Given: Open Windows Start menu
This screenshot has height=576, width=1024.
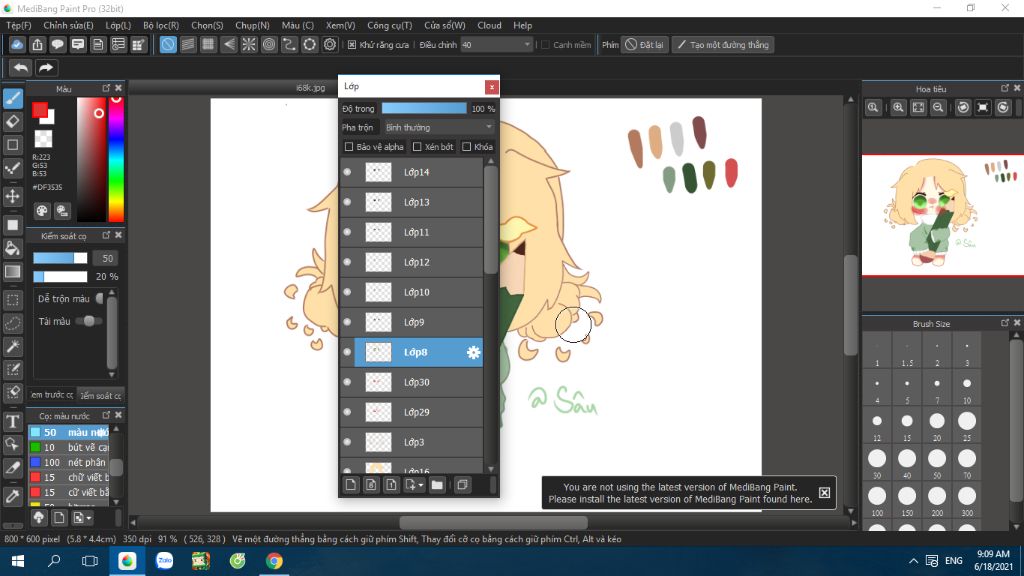Looking at the screenshot, I should pos(18,561).
